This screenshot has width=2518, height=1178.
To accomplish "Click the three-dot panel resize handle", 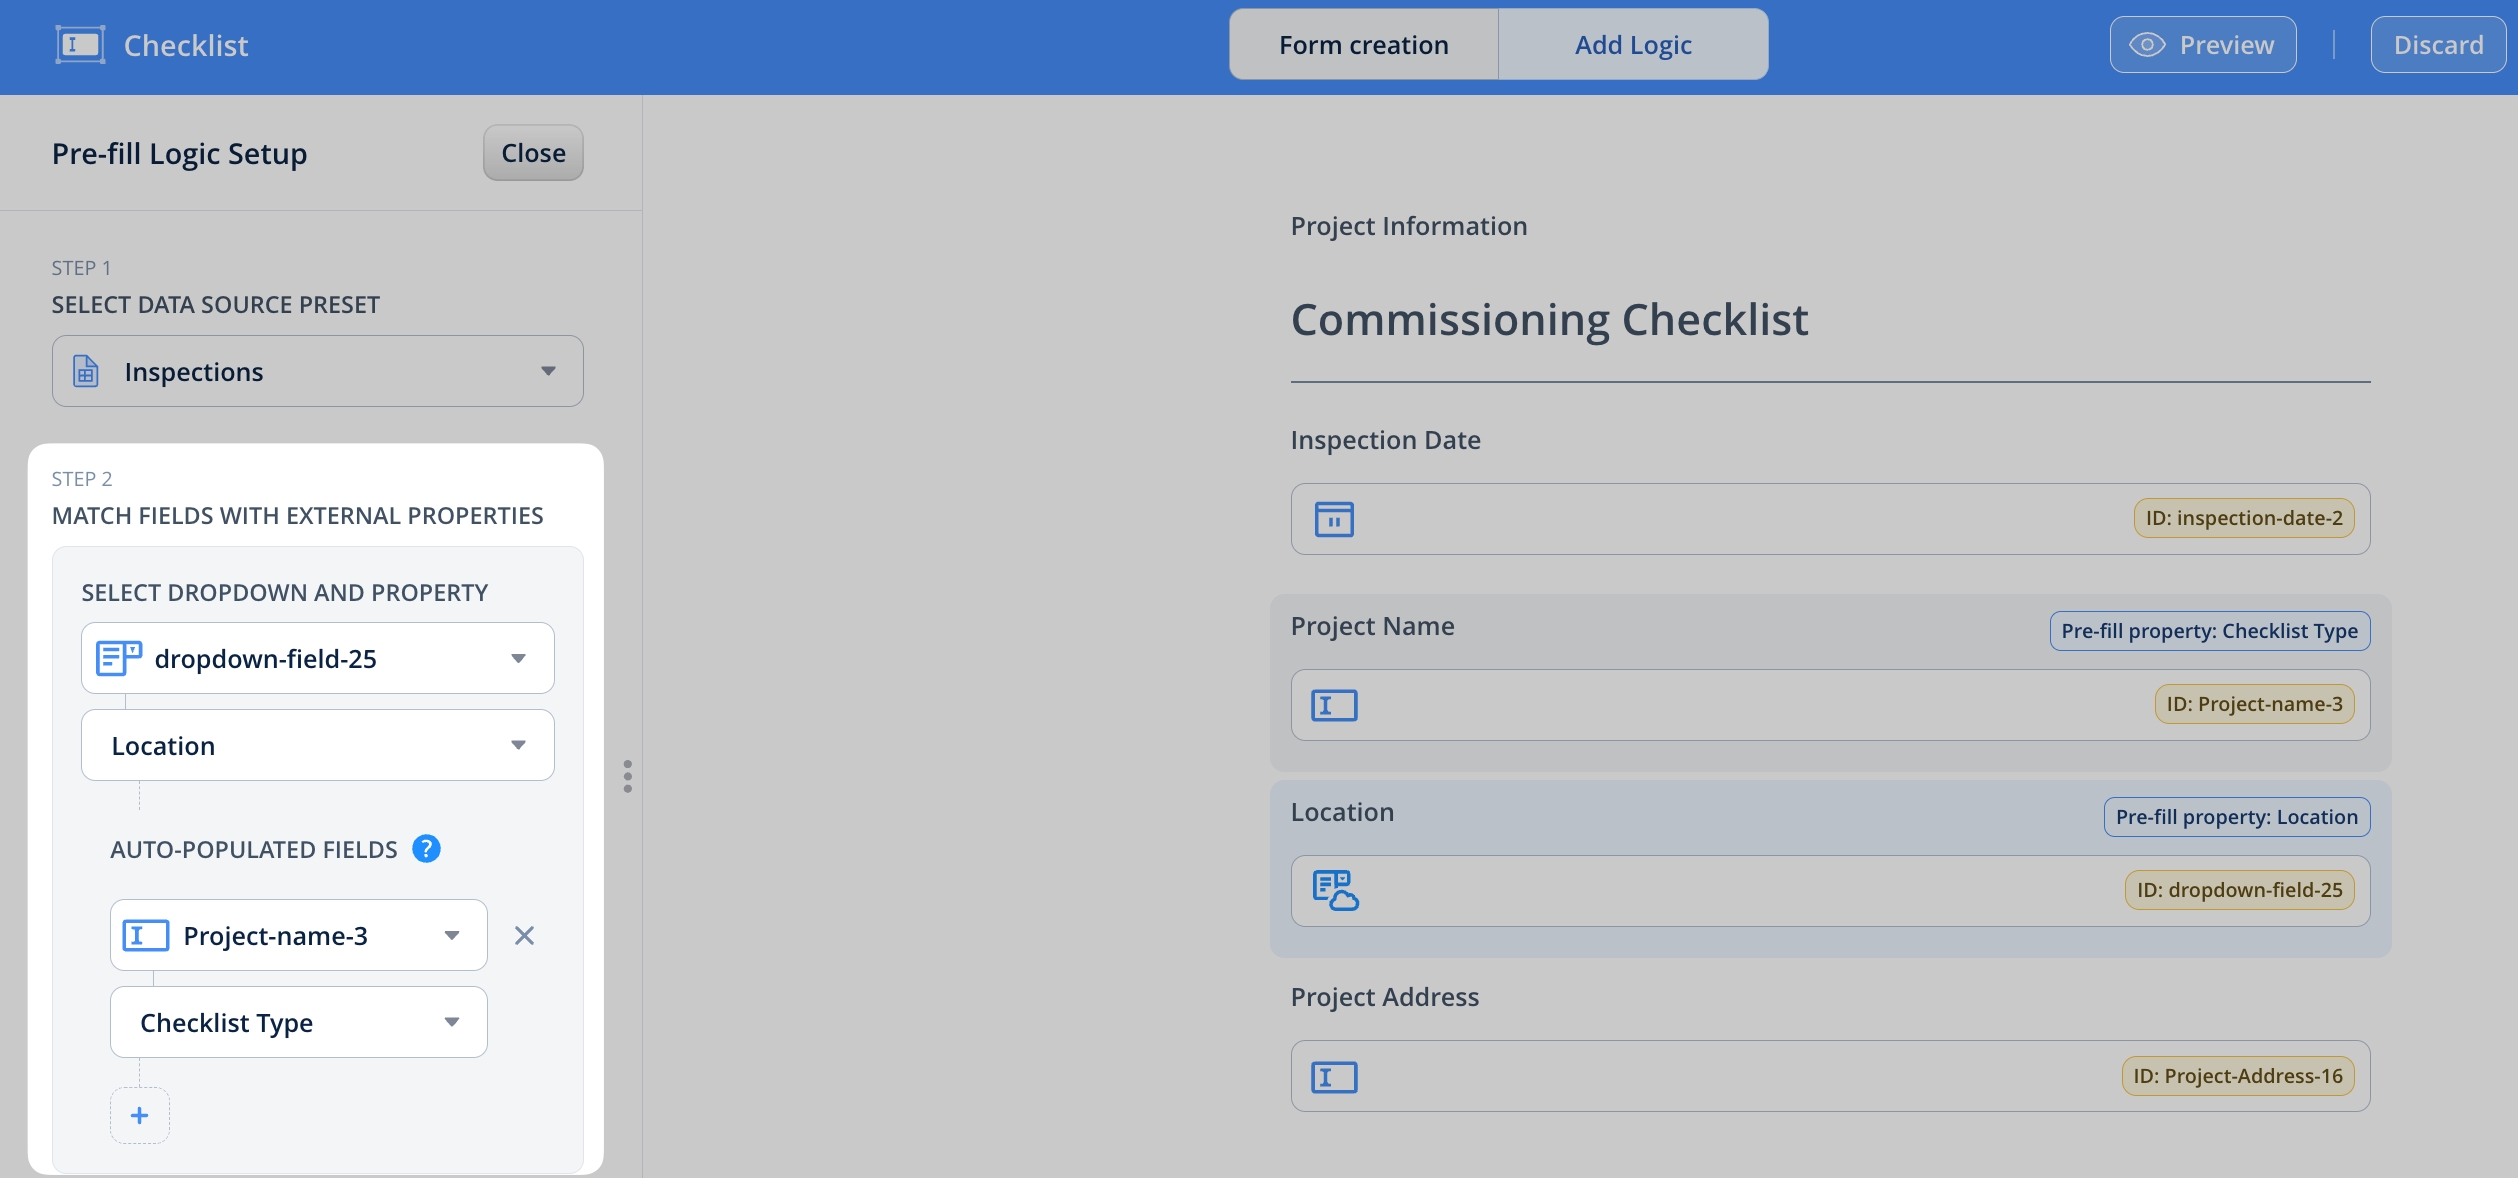I will (627, 776).
